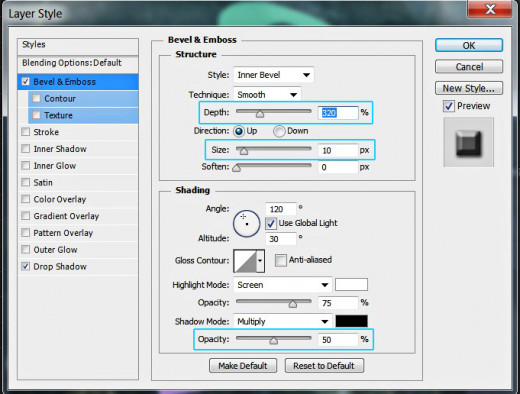Enable the Color Overlay checkbox
The image size is (520, 394).
coord(26,199)
